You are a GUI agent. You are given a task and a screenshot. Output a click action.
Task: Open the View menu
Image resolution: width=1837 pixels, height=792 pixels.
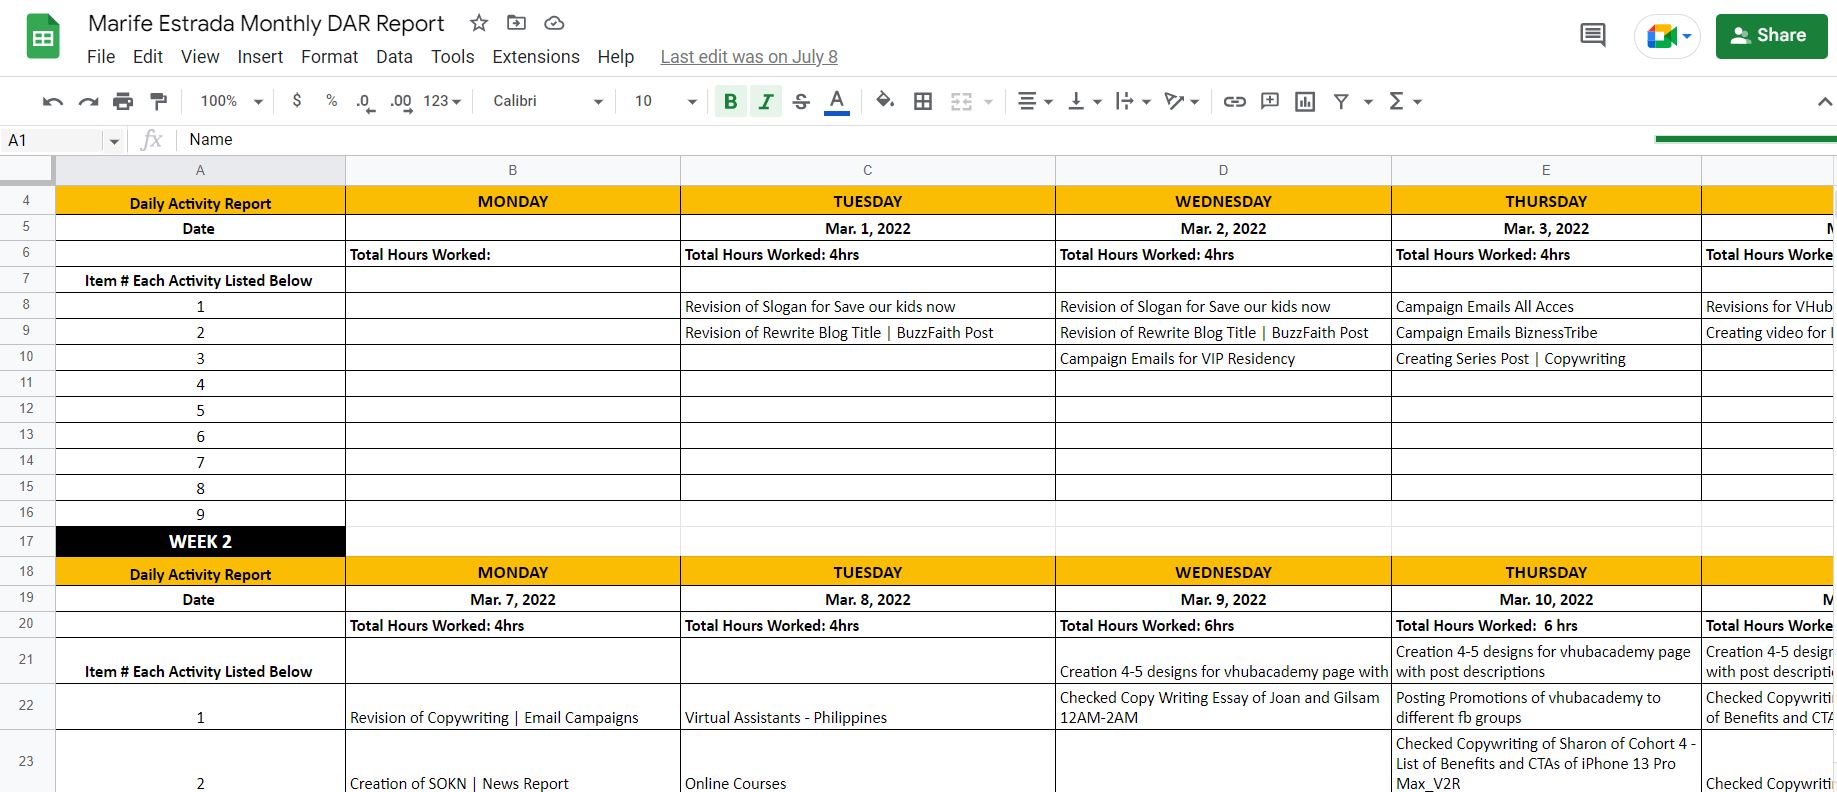(200, 57)
